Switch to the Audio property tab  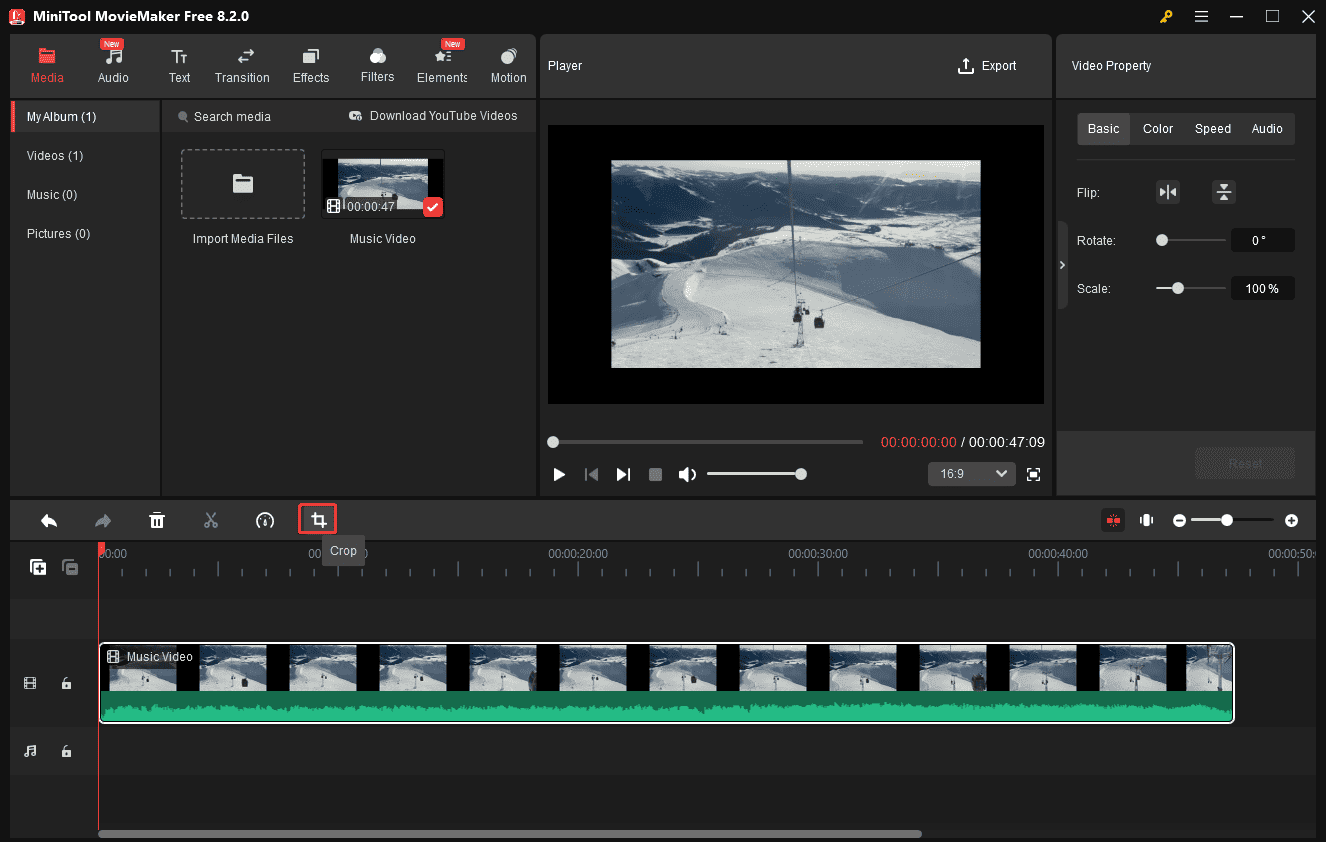point(1267,129)
